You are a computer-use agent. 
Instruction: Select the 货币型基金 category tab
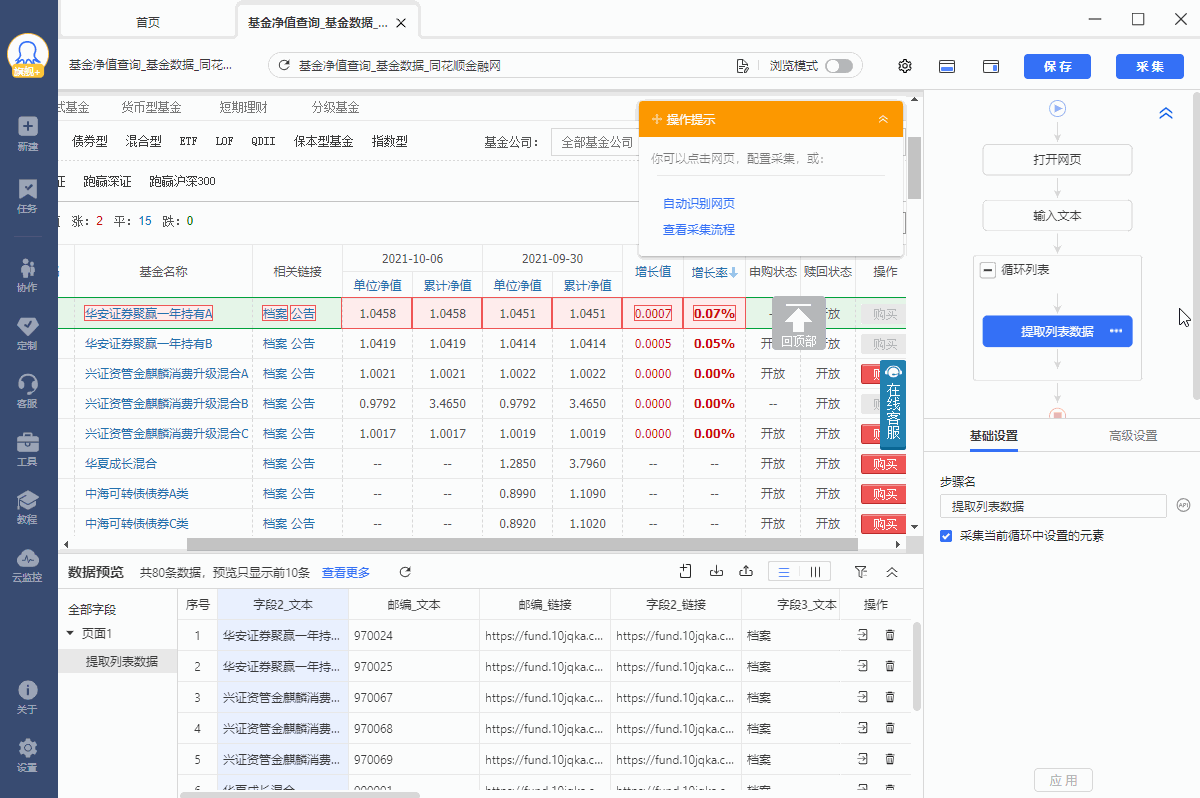tap(151, 107)
